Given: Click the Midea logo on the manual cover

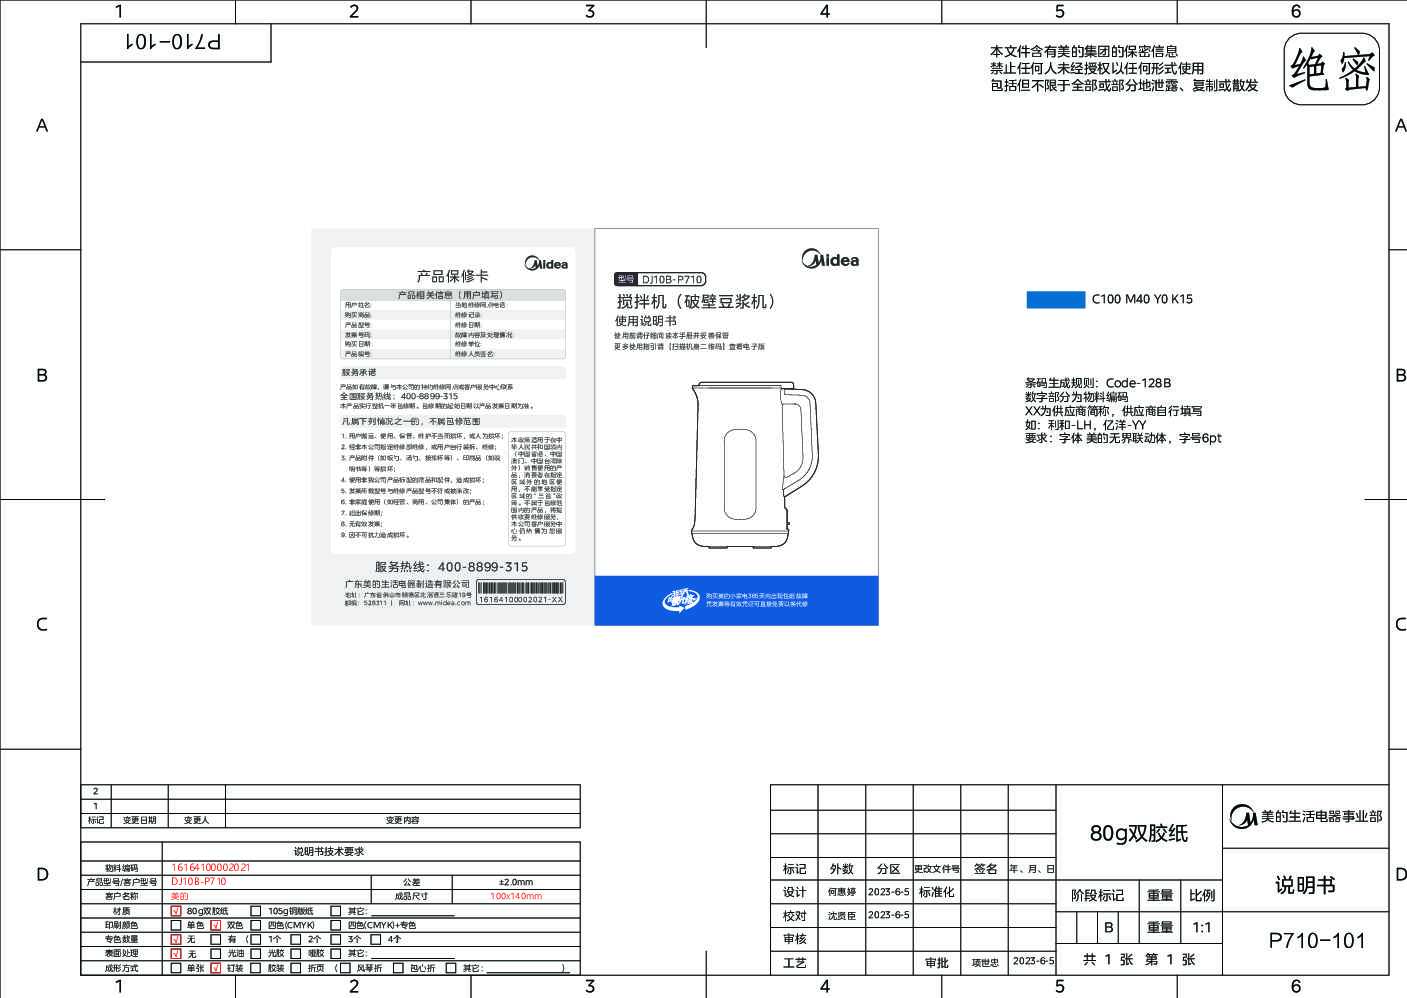Looking at the screenshot, I should point(830,259).
